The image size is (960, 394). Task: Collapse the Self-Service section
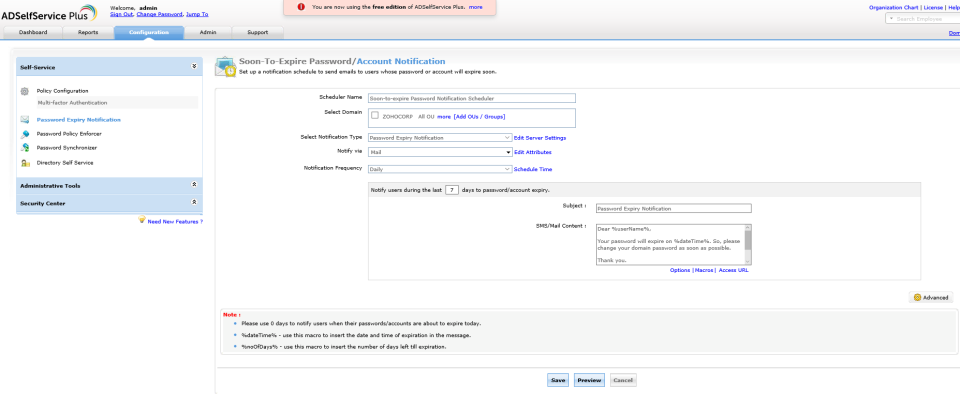point(194,66)
